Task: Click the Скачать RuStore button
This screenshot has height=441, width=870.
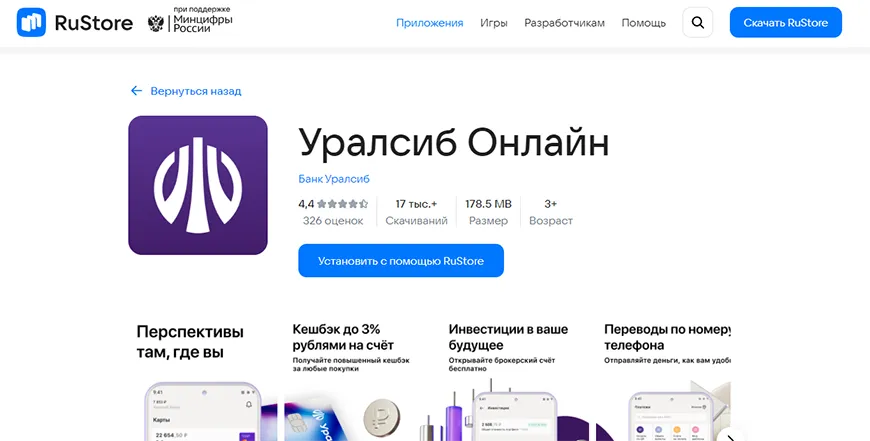Action: point(786,23)
